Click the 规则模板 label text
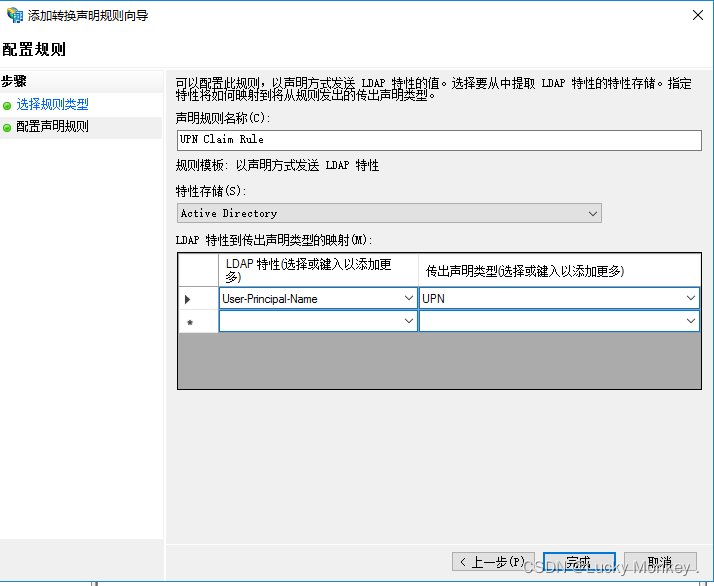Viewport: 714px width, 586px height. pyautogui.click(x=277, y=165)
